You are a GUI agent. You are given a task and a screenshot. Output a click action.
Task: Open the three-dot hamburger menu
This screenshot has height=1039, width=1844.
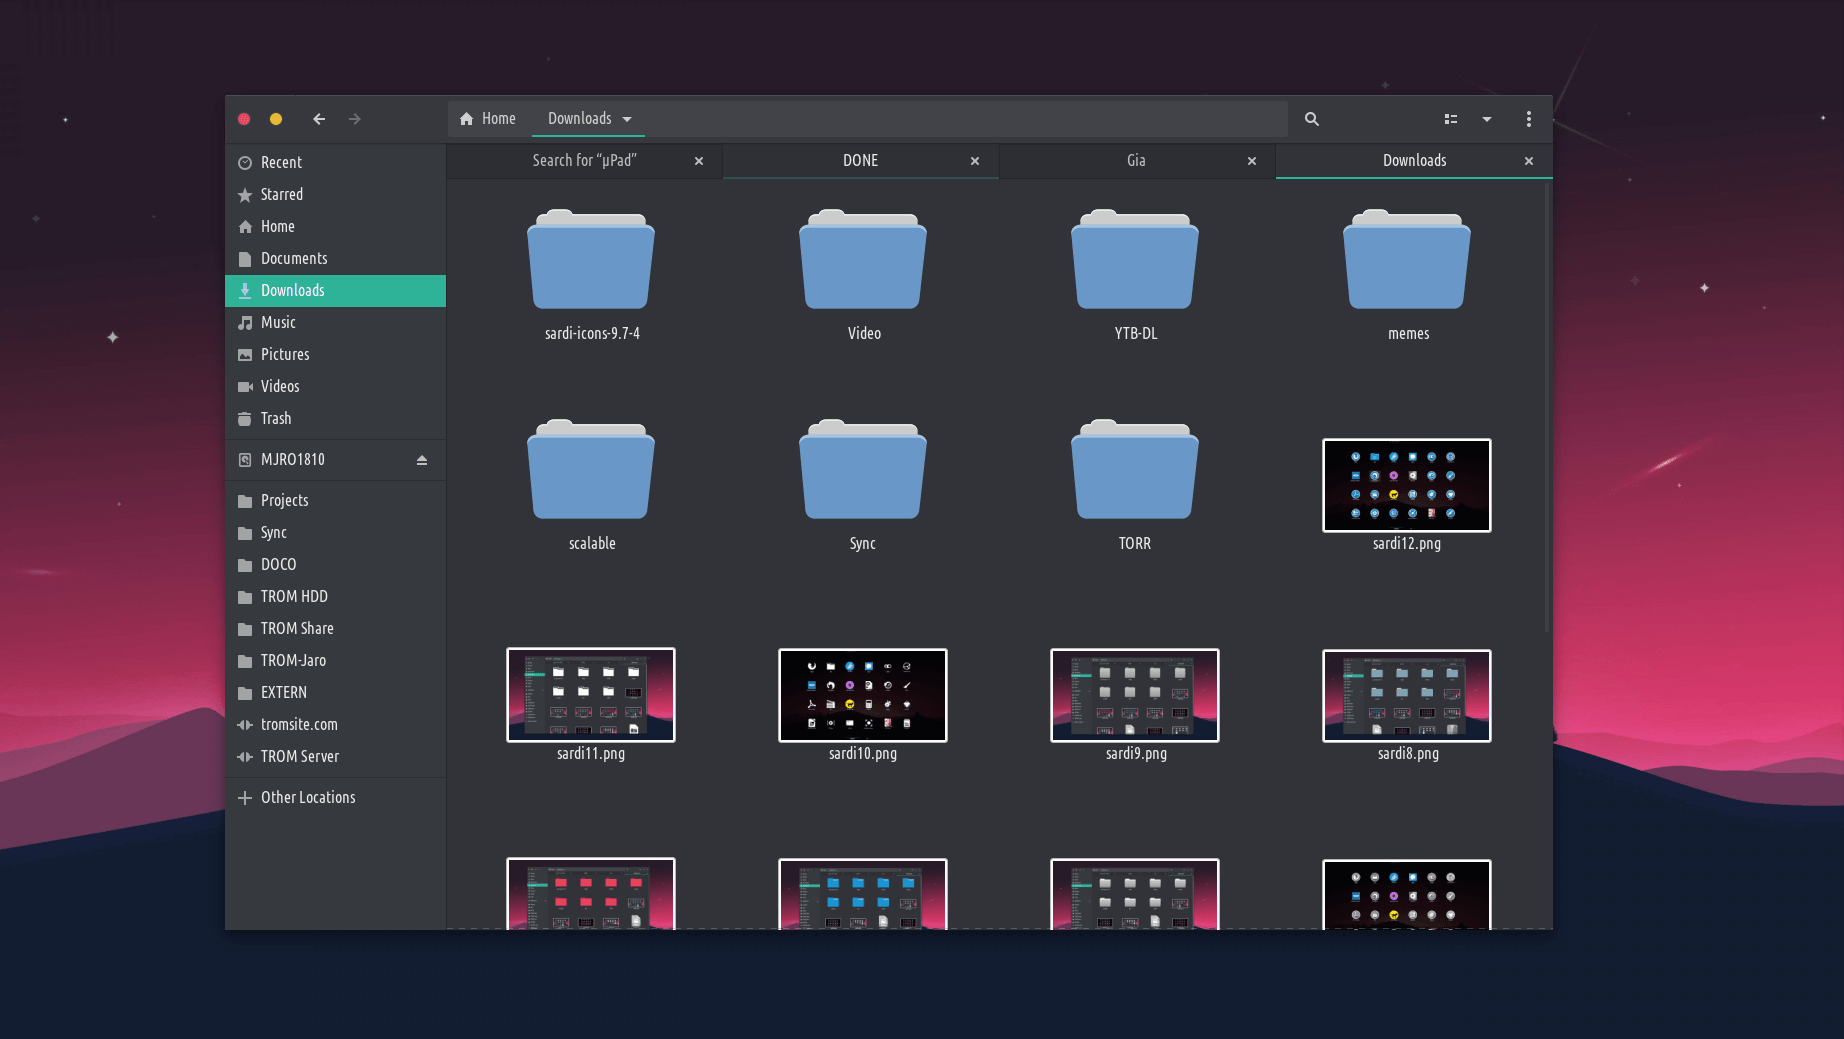click(1528, 119)
